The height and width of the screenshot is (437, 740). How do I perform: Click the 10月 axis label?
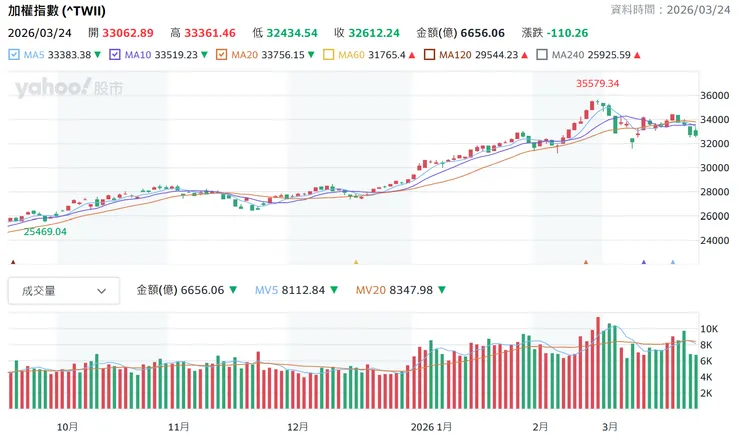tap(67, 427)
